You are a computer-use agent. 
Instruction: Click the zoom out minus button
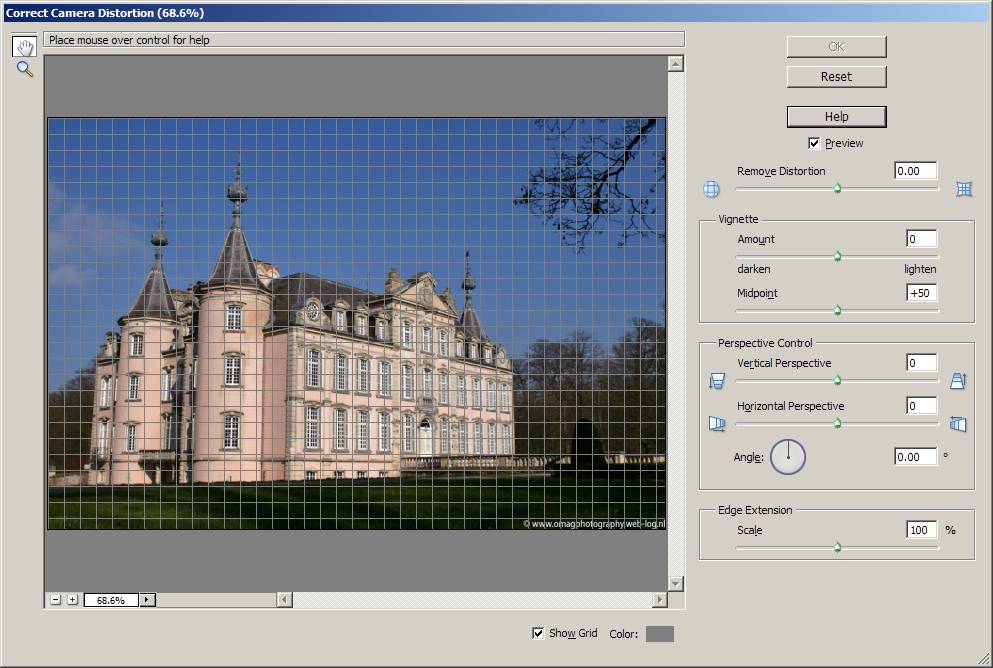pyautogui.click(x=56, y=600)
